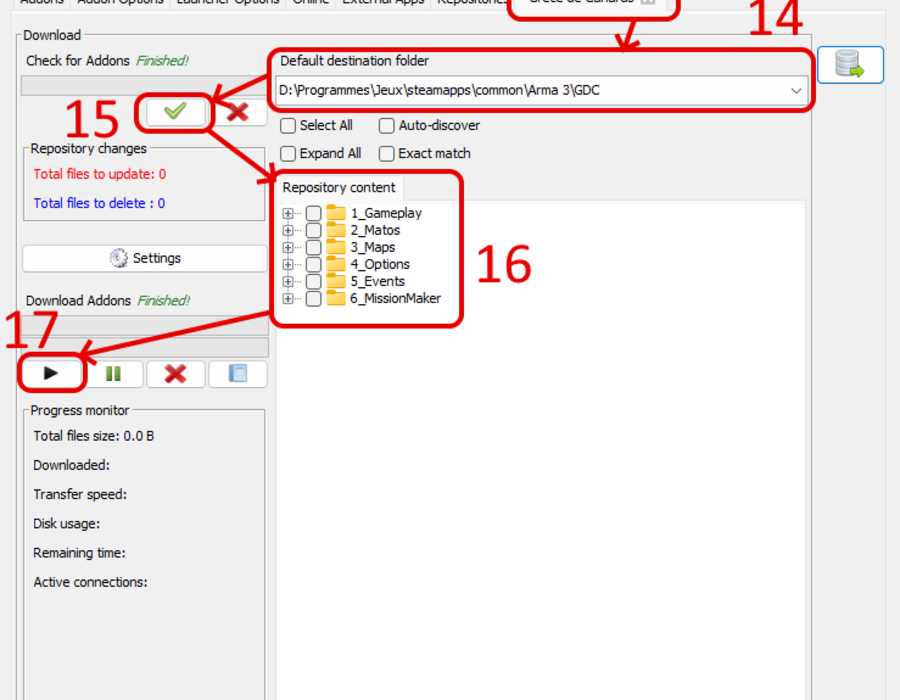Expand the 5_Events tree node
The height and width of the screenshot is (700, 900).
point(288,282)
